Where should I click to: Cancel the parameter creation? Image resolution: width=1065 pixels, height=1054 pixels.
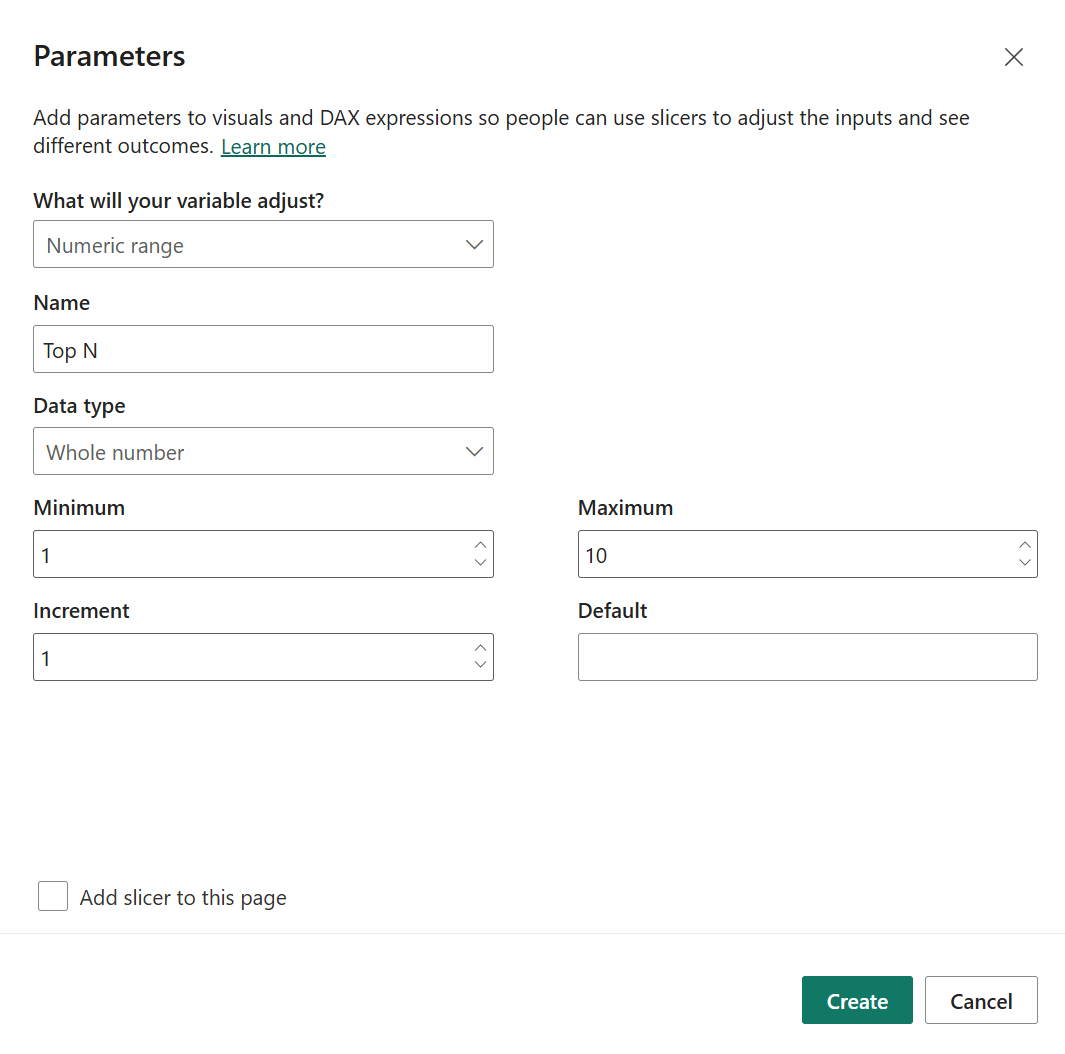pos(981,1000)
